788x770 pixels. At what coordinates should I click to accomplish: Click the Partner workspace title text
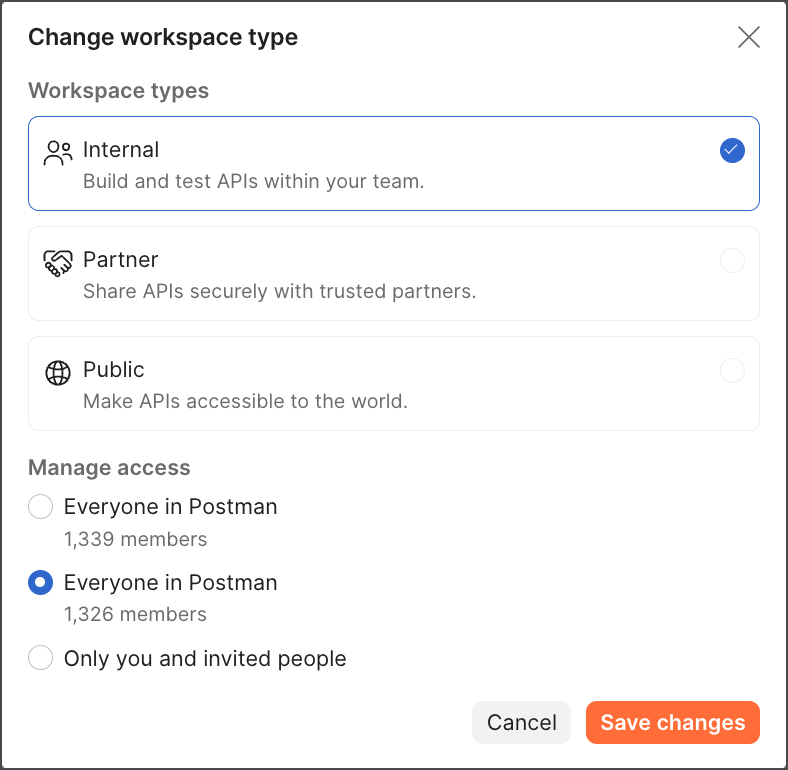(x=121, y=260)
